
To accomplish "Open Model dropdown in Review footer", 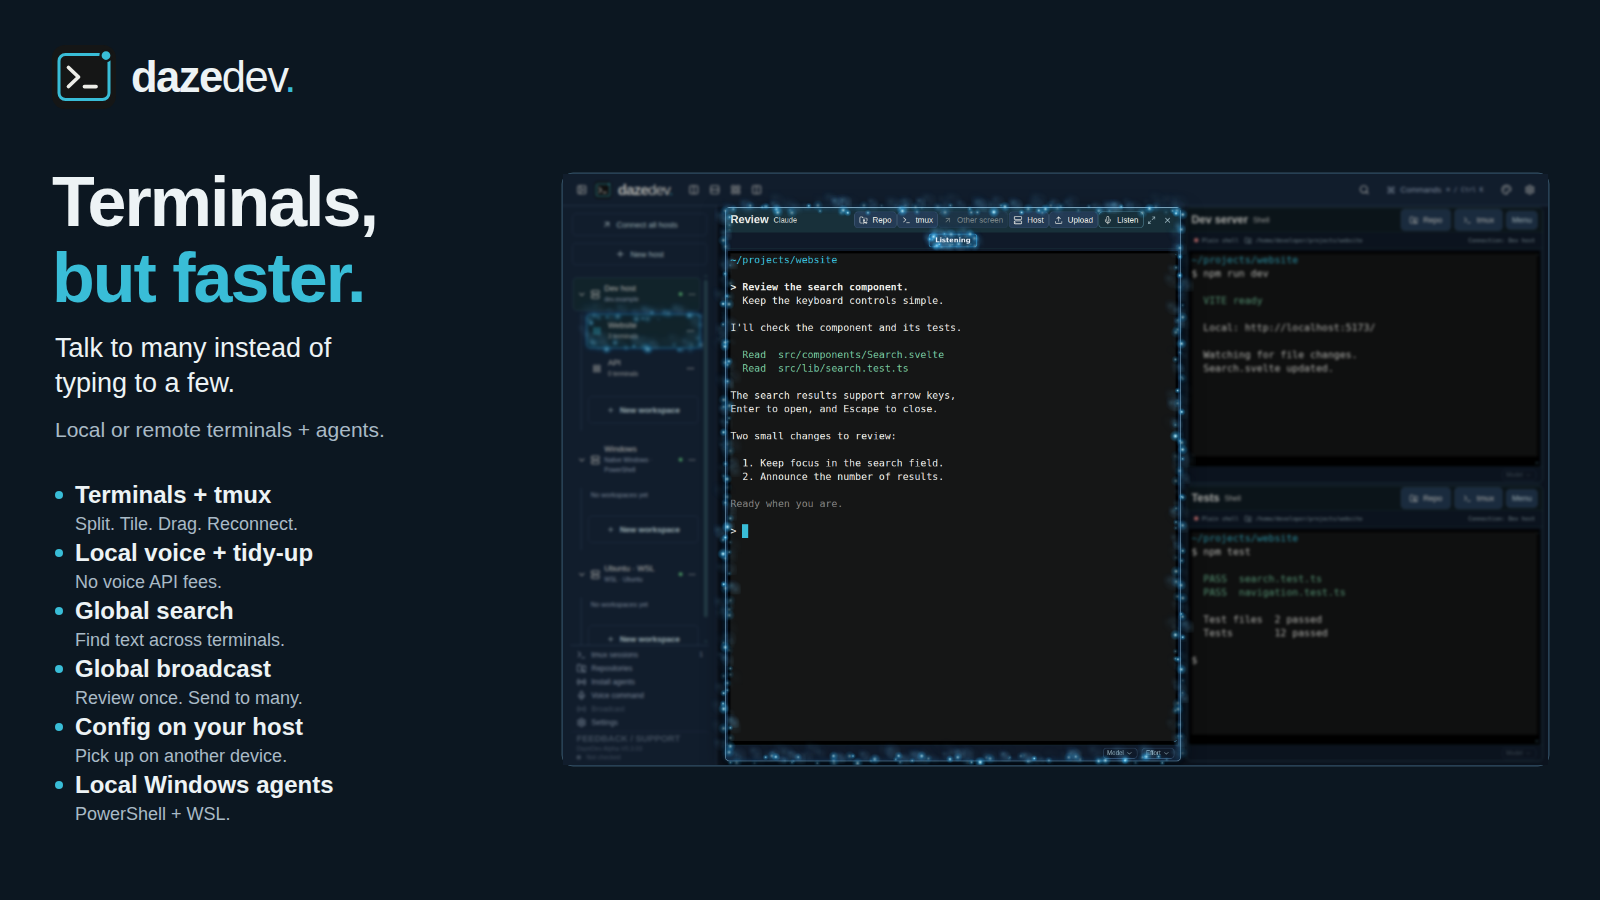I will (1119, 753).
